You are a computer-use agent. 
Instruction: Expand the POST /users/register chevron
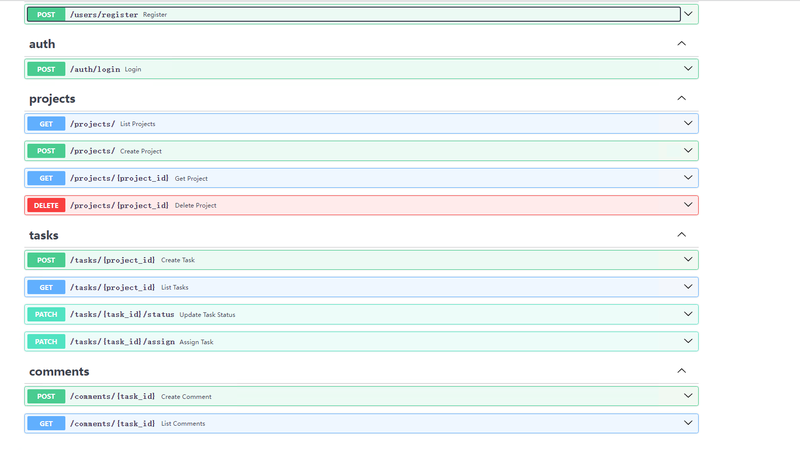pos(688,14)
